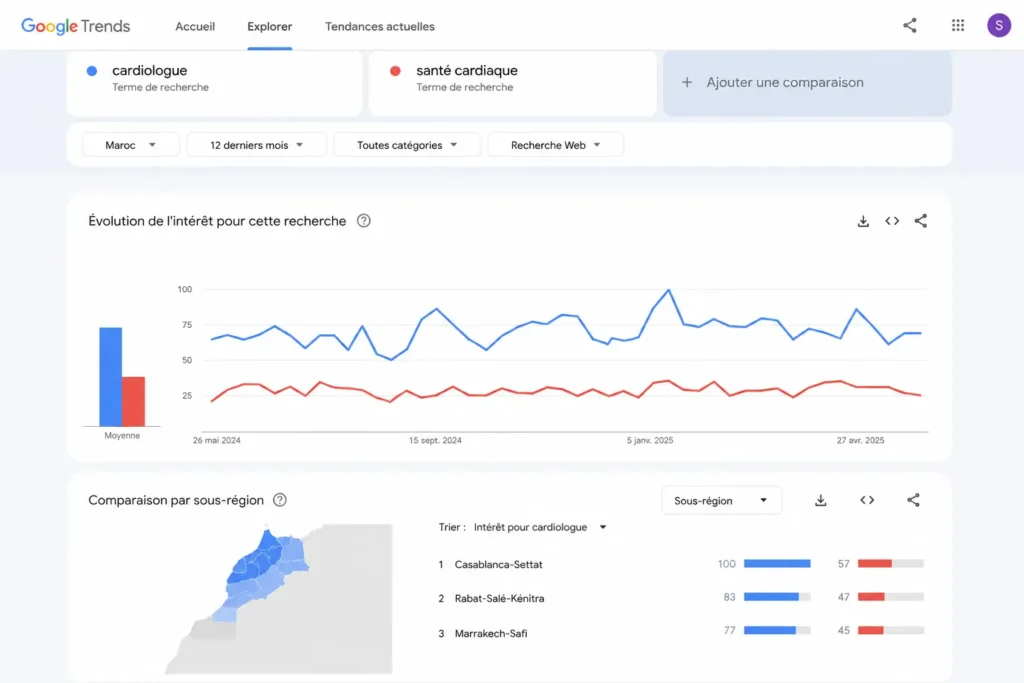Click help icon beside Évolution de l'intérêt

point(364,221)
